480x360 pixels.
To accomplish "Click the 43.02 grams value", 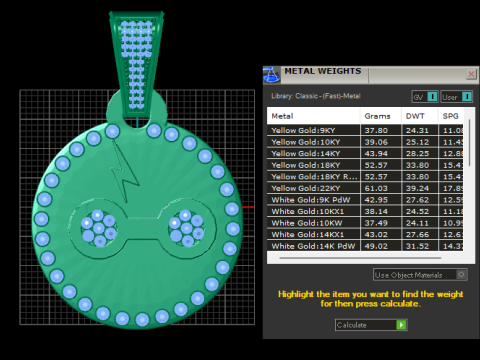I will tap(376, 234).
